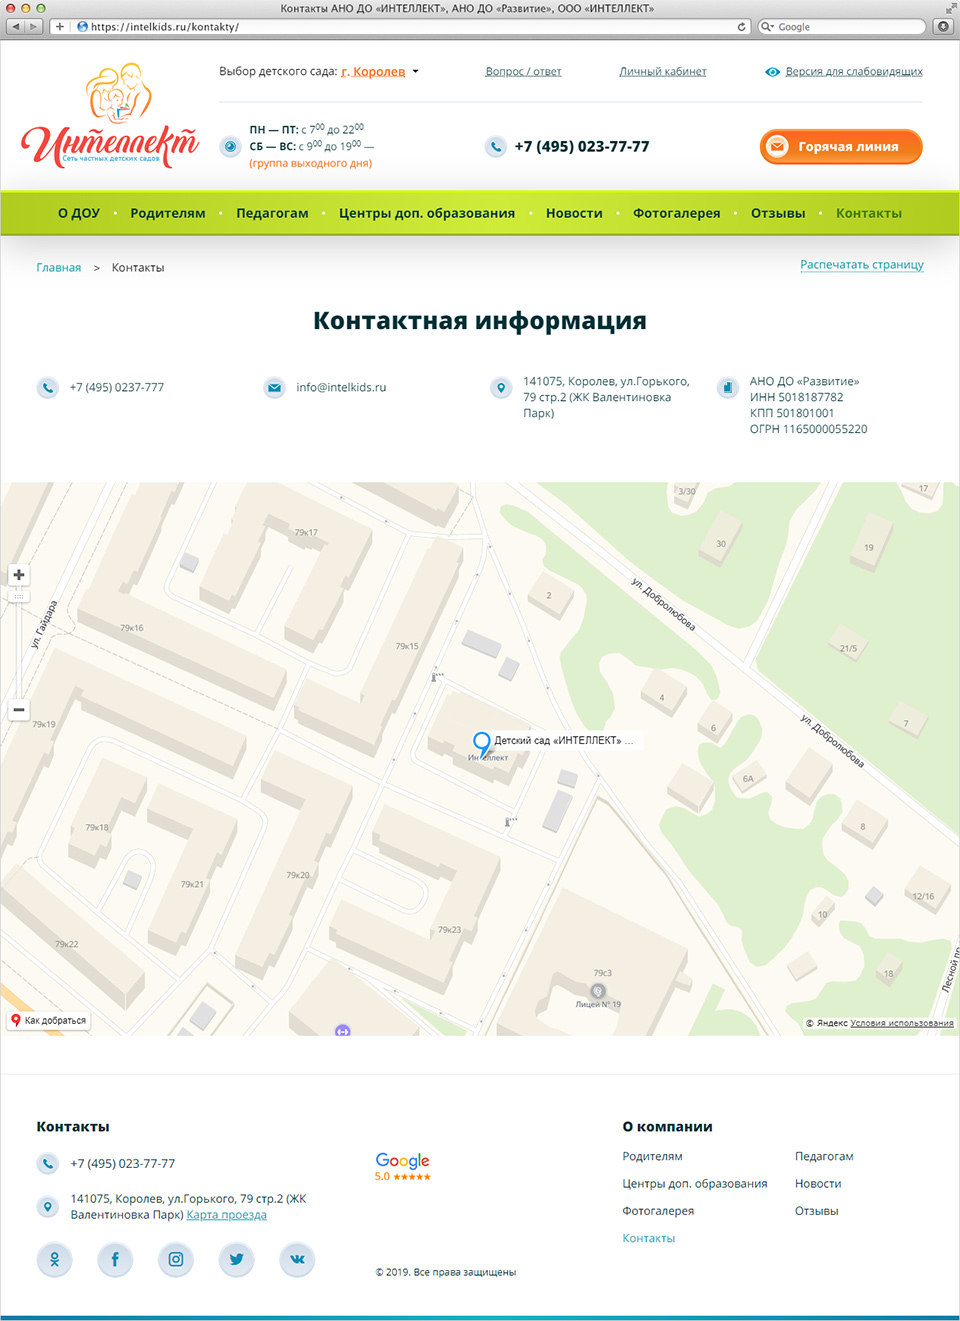The width and height of the screenshot is (960, 1321).
Task: Click the footer phone number +7 (495) 023-77-77
Action: point(123,1164)
